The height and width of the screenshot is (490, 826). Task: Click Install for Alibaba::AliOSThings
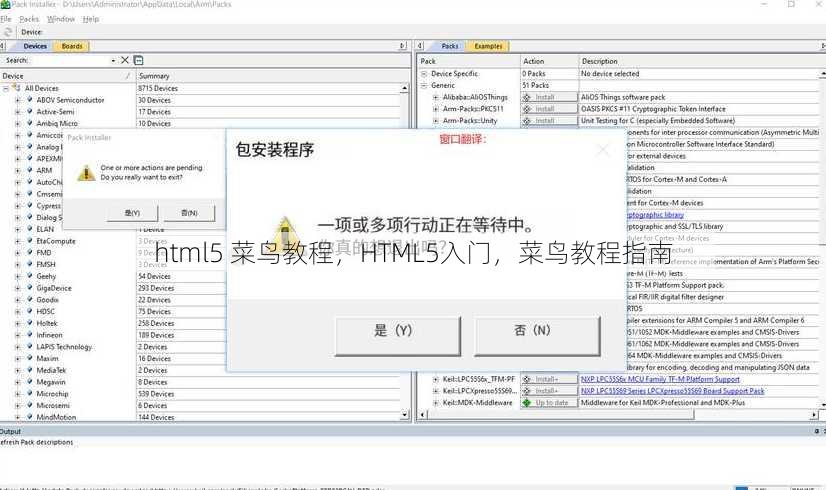549,97
